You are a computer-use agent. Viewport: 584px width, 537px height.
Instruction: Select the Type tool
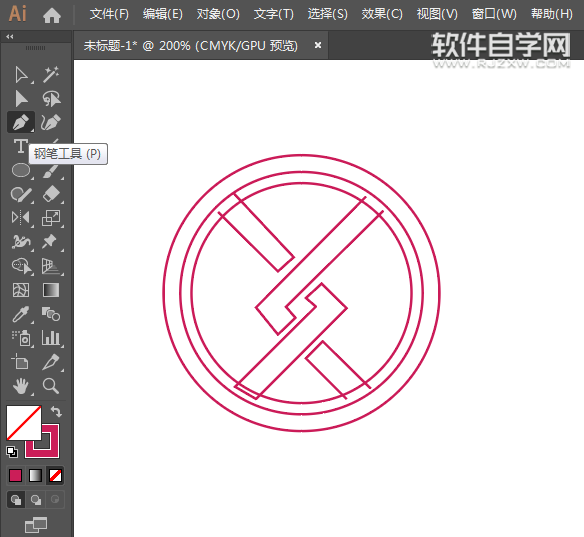pyautogui.click(x=20, y=146)
